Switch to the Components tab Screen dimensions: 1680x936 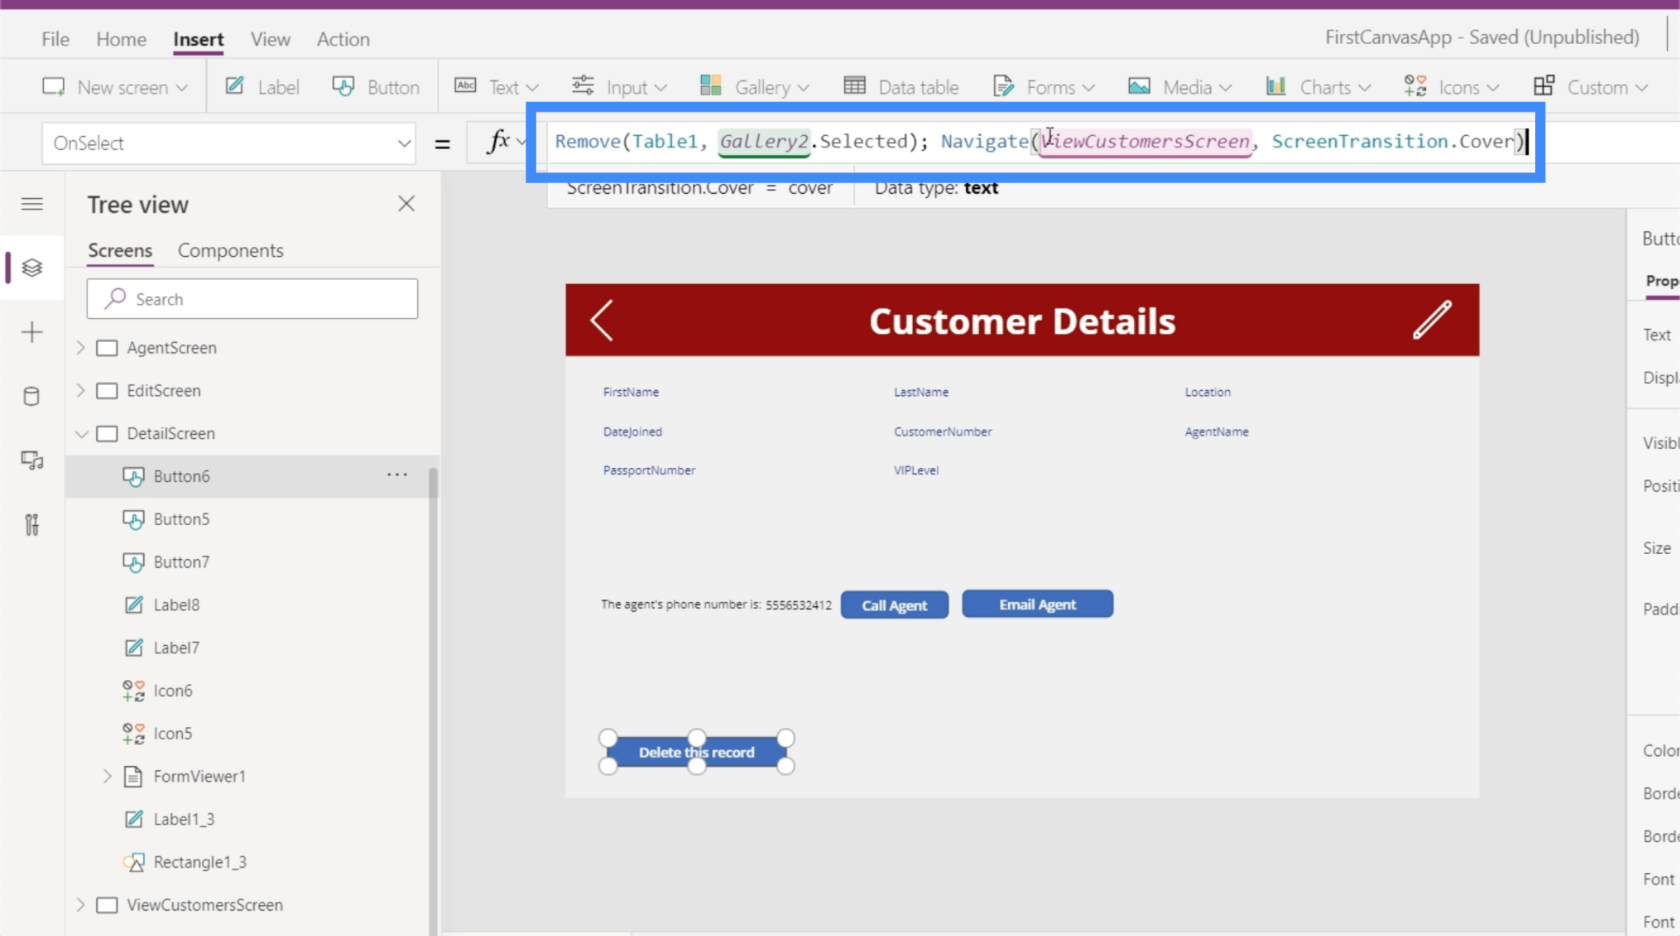[231, 250]
